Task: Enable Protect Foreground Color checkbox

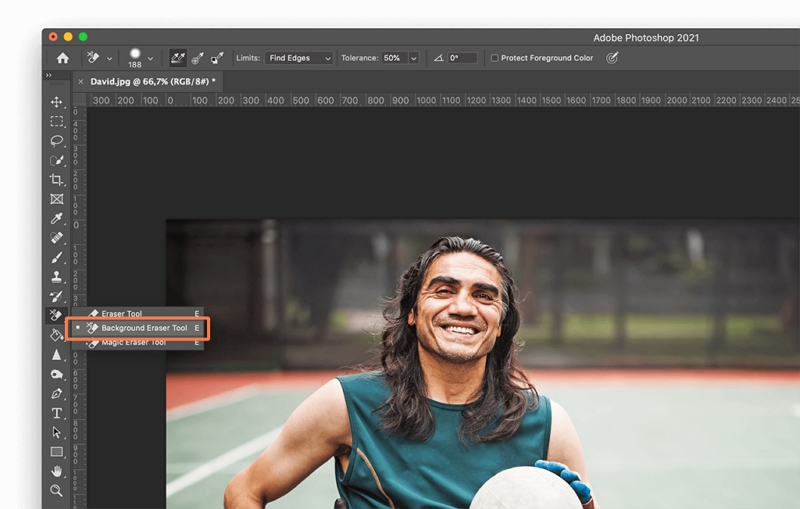Action: [x=495, y=58]
